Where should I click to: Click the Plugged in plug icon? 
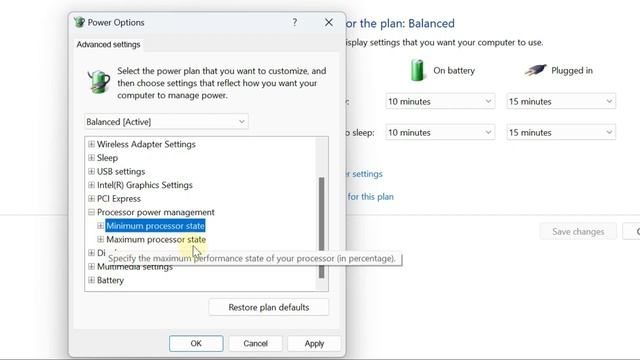coord(535,70)
